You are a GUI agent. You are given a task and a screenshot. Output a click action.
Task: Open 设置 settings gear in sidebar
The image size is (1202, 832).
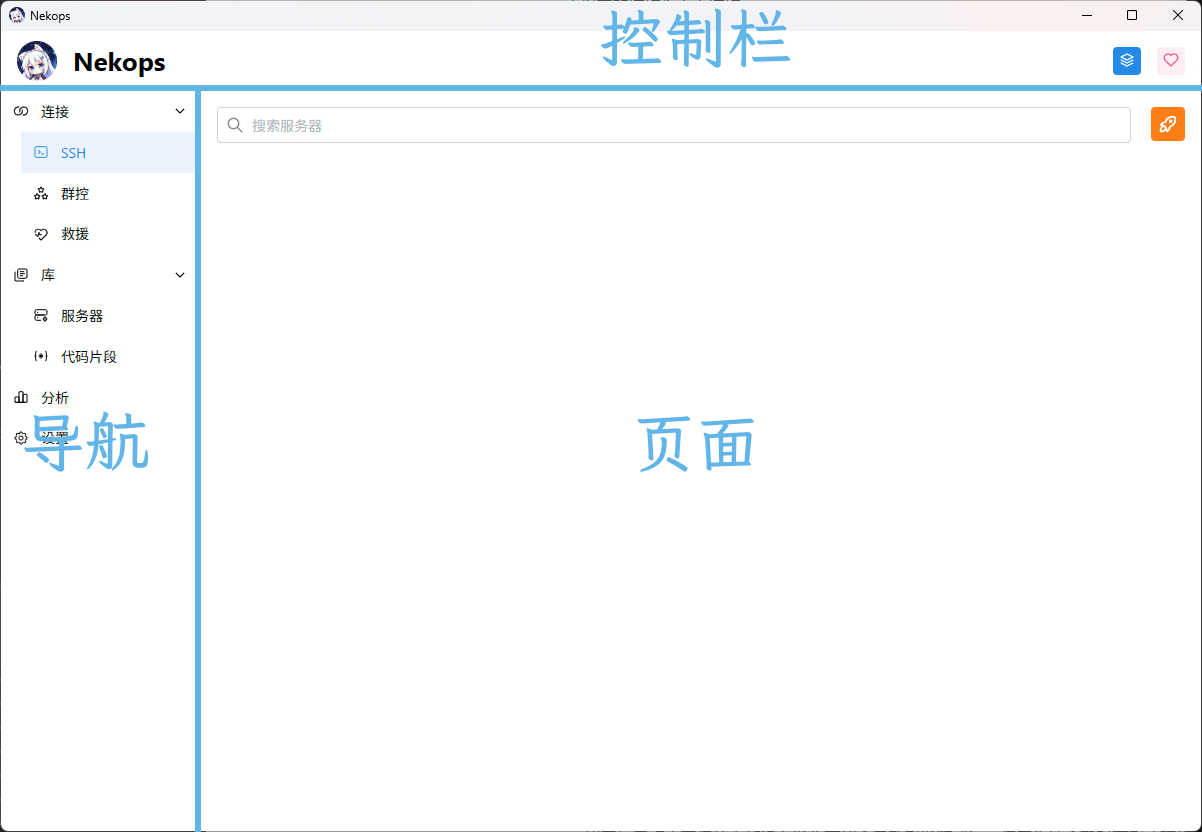pyautogui.click(x=21, y=438)
